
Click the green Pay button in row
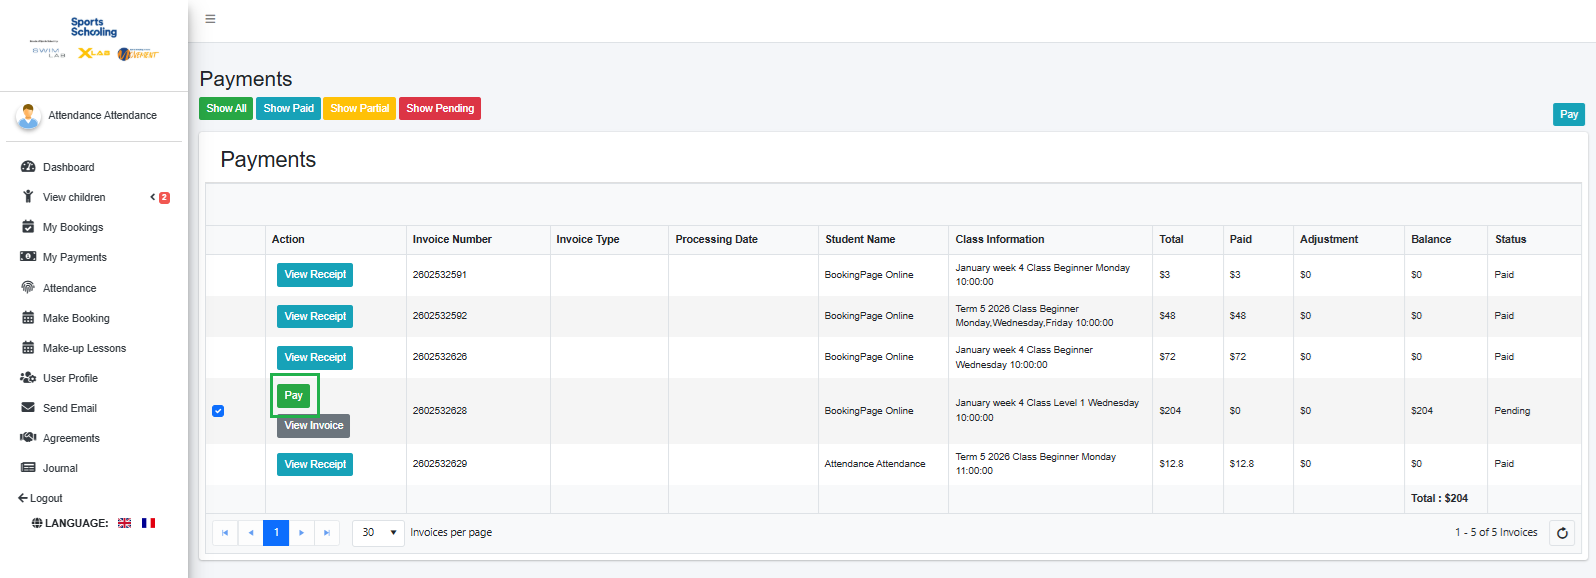coord(294,396)
